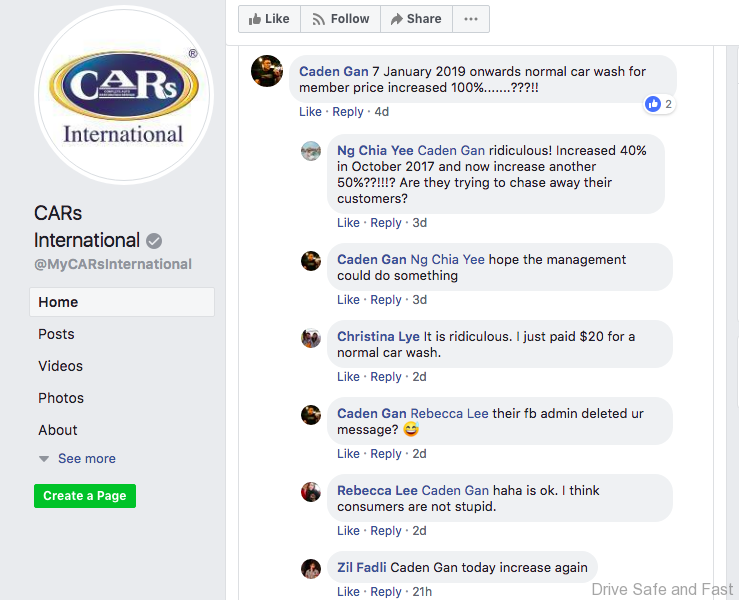Open the Share button menu
This screenshot has width=739, height=600.
click(x=415, y=19)
